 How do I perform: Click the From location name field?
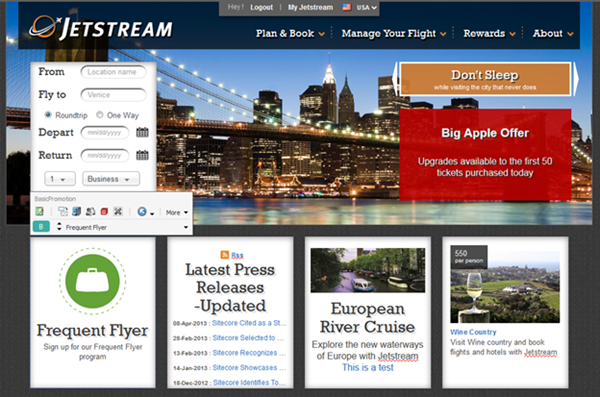tap(113, 72)
